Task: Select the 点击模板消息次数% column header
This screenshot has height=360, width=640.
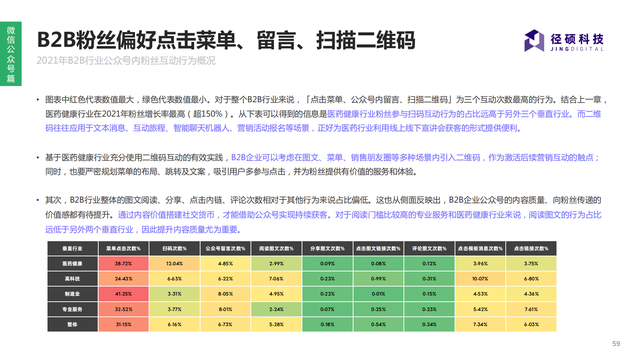Action: click(x=480, y=248)
